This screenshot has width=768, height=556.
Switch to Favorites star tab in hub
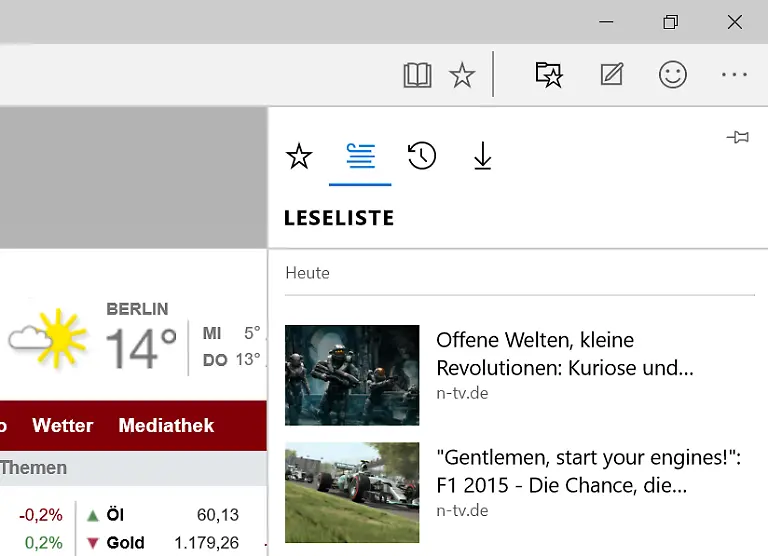(299, 156)
